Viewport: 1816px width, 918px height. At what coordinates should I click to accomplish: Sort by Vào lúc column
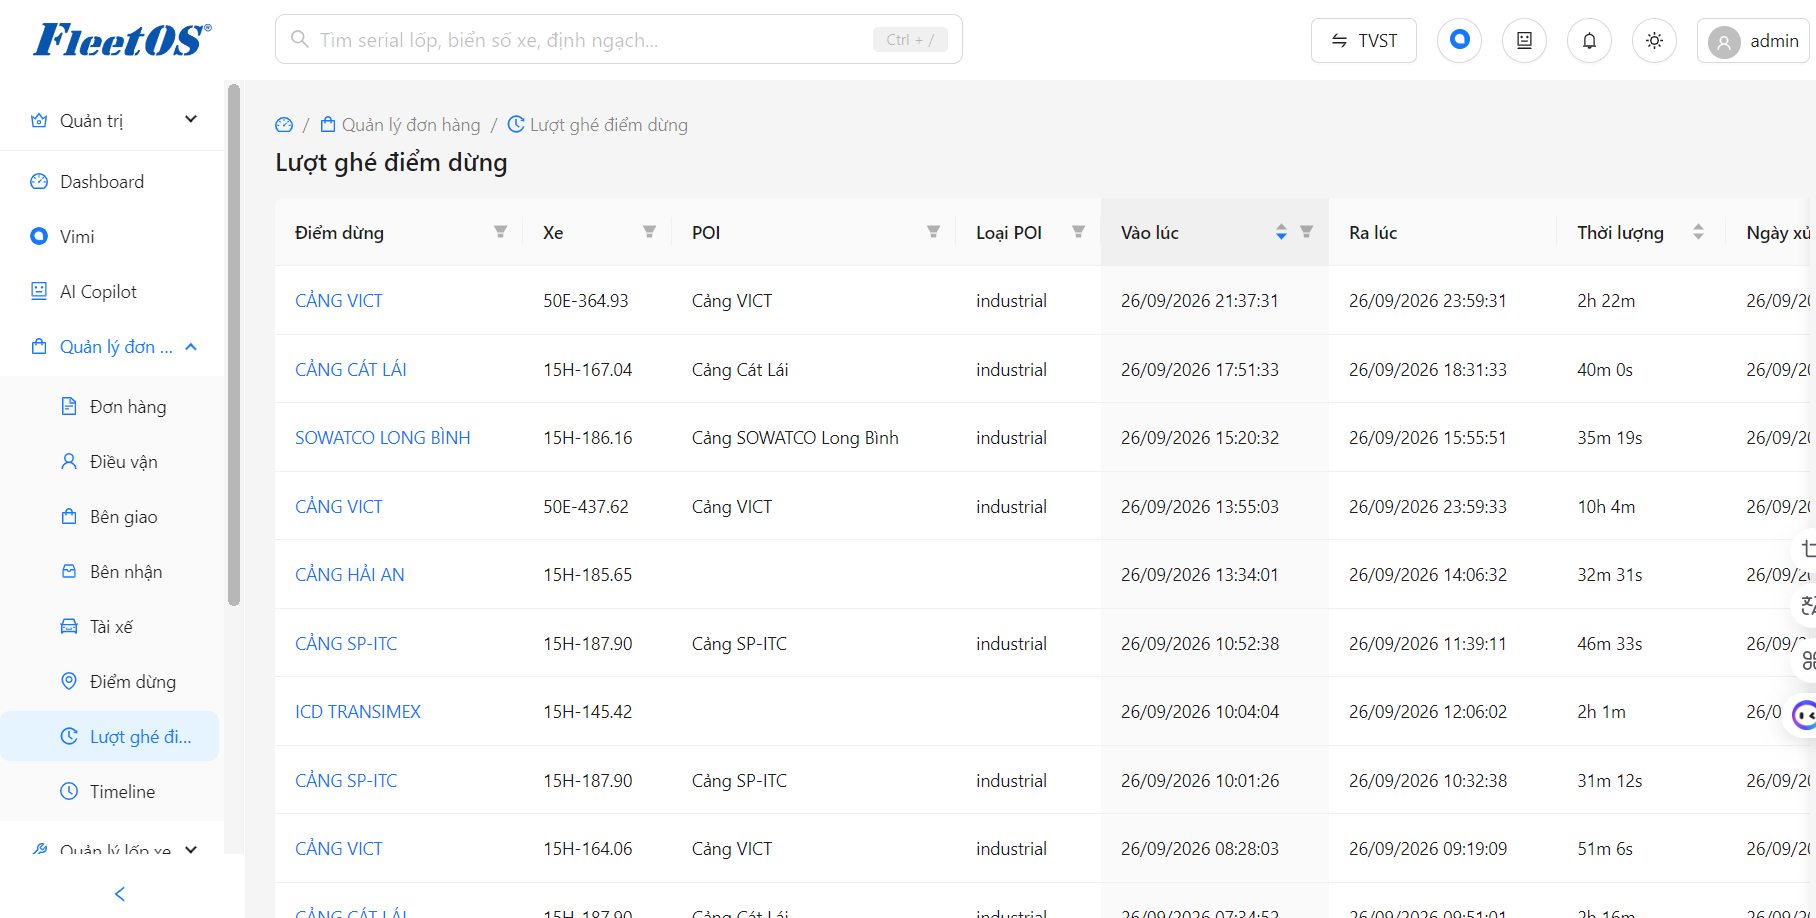click(x=1281, y=232)
